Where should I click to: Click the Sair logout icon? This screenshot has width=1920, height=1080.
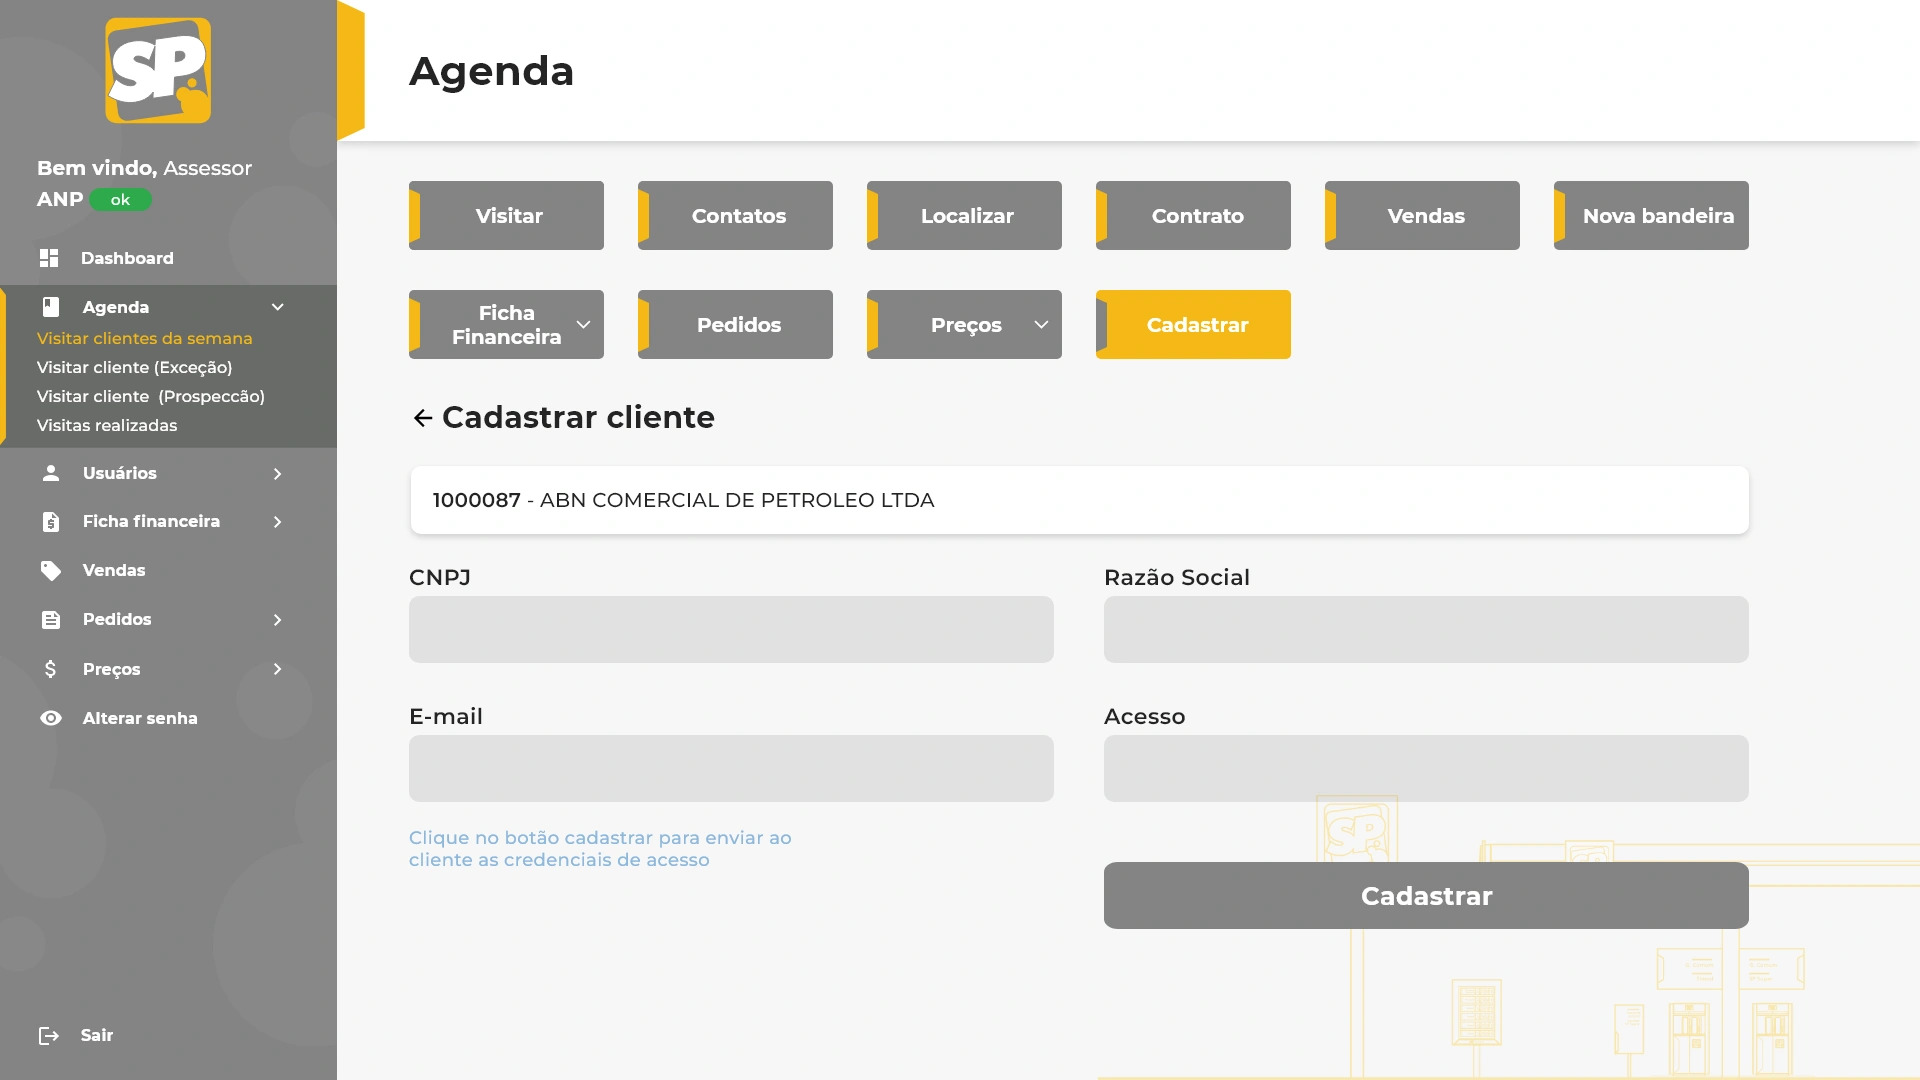point(49,1036)
